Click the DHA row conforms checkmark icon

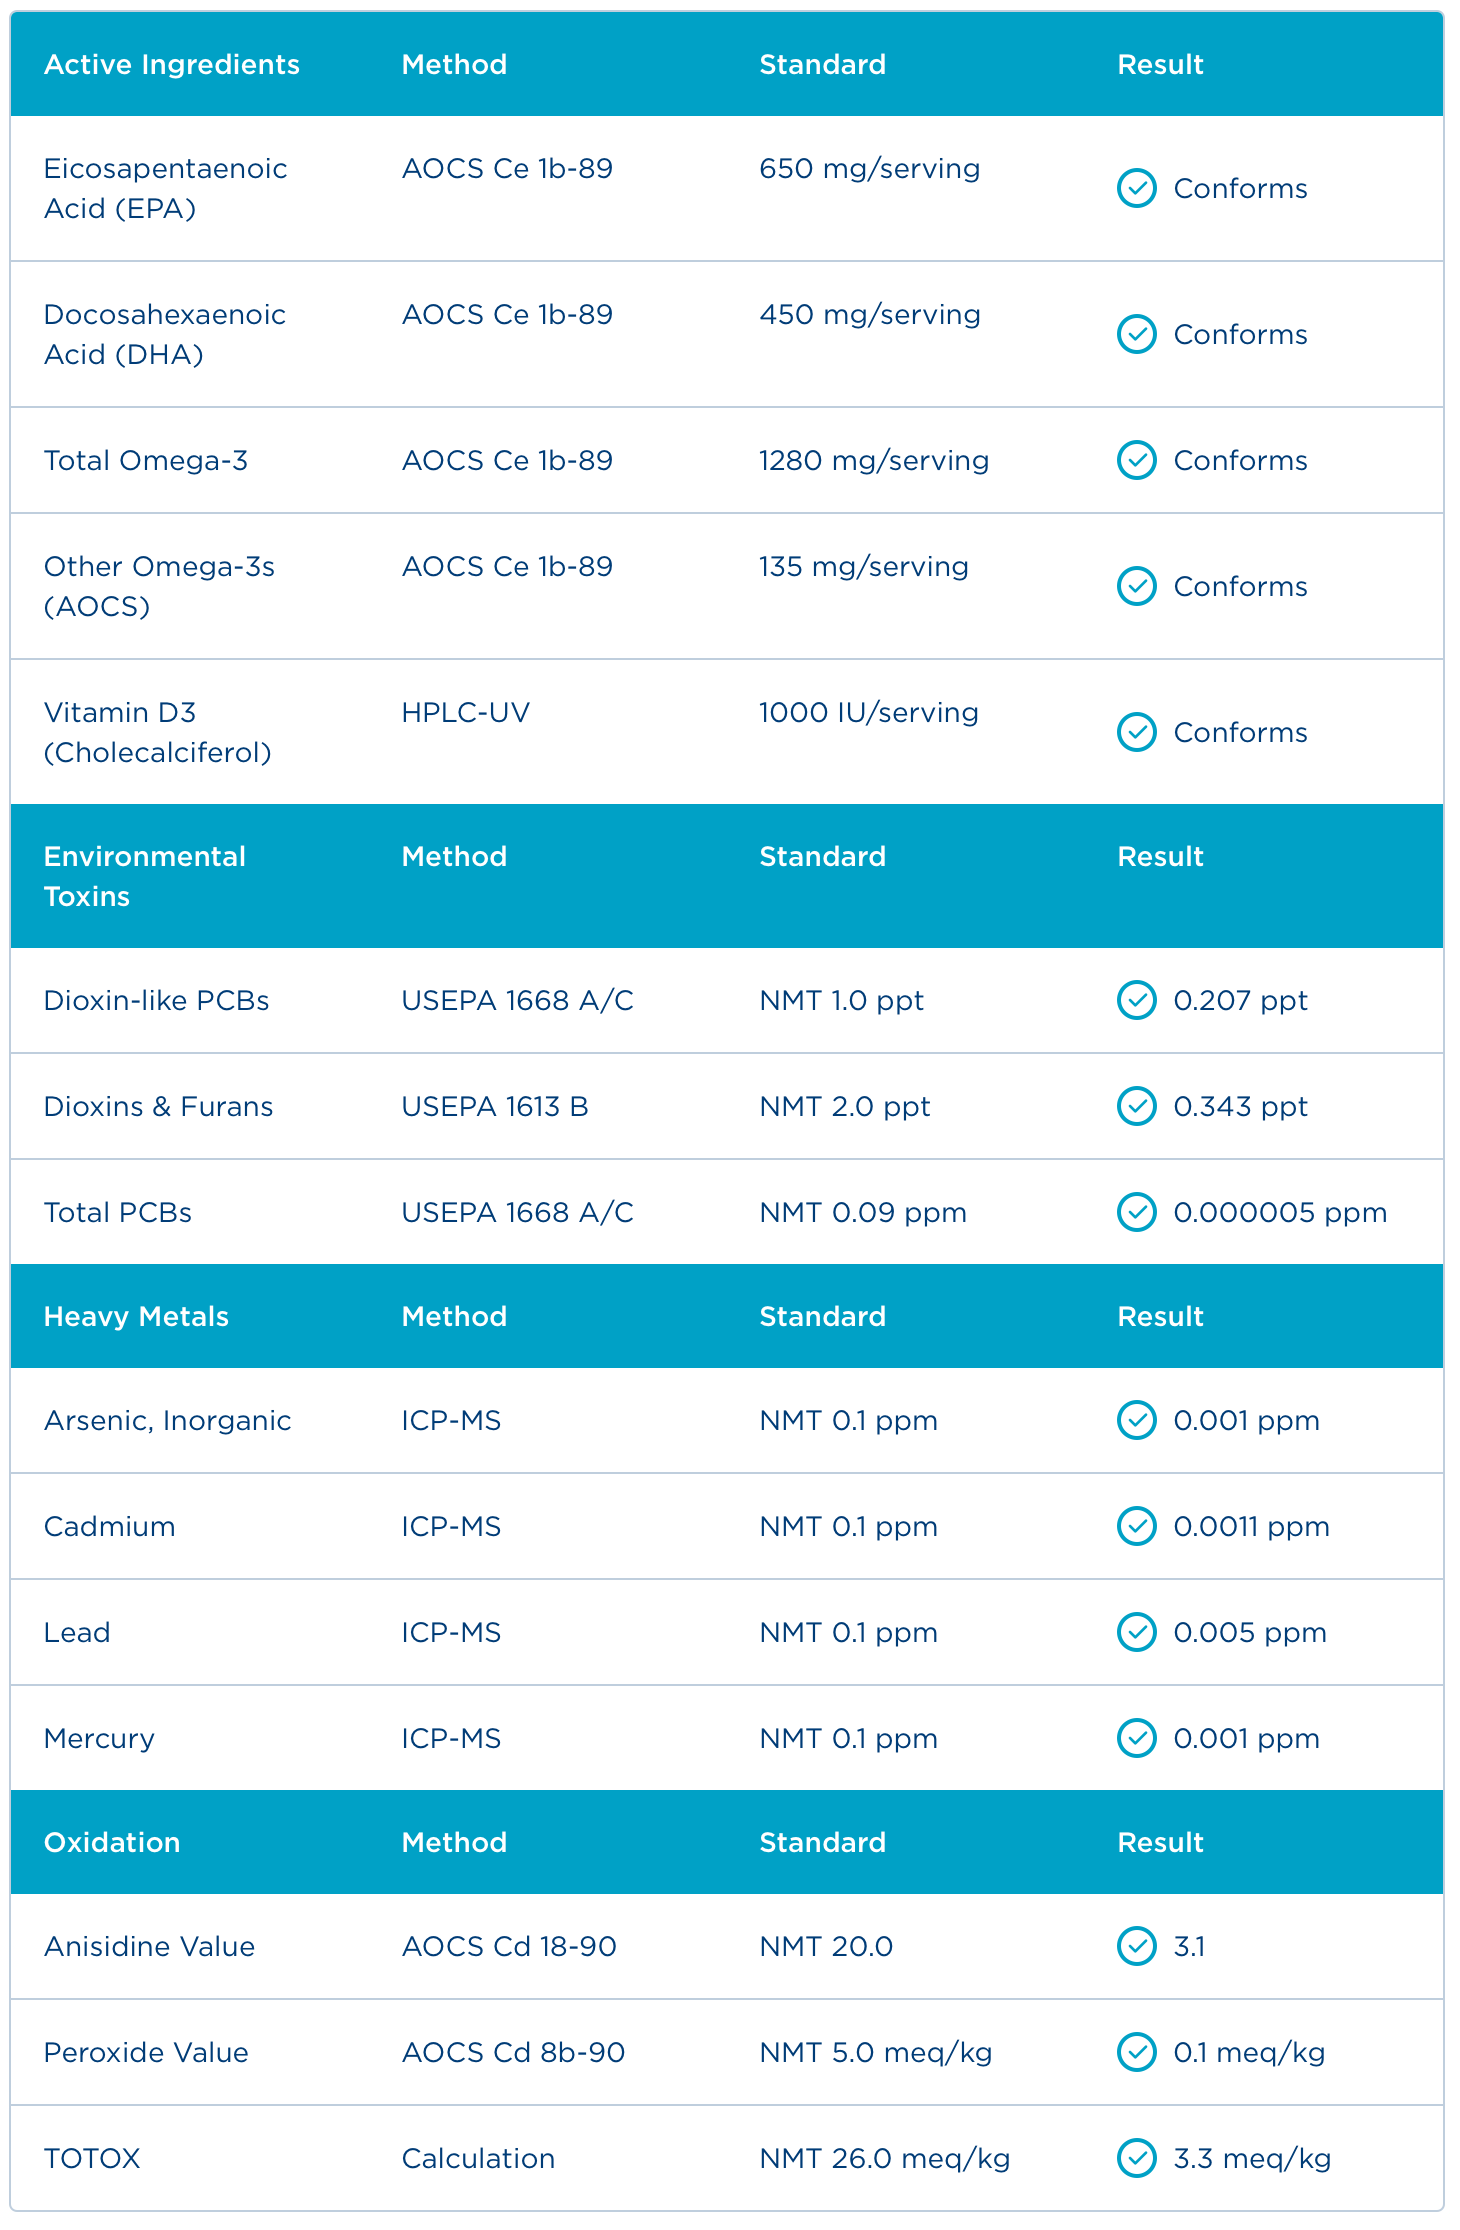[x=1136, y=334]
